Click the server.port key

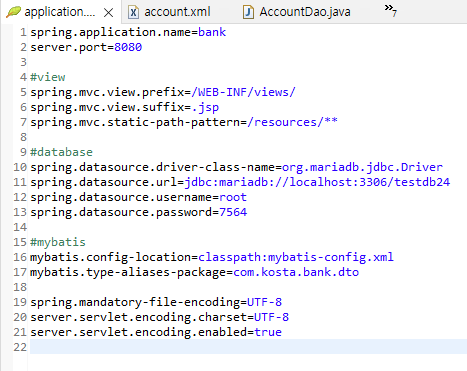click(69, 47)
